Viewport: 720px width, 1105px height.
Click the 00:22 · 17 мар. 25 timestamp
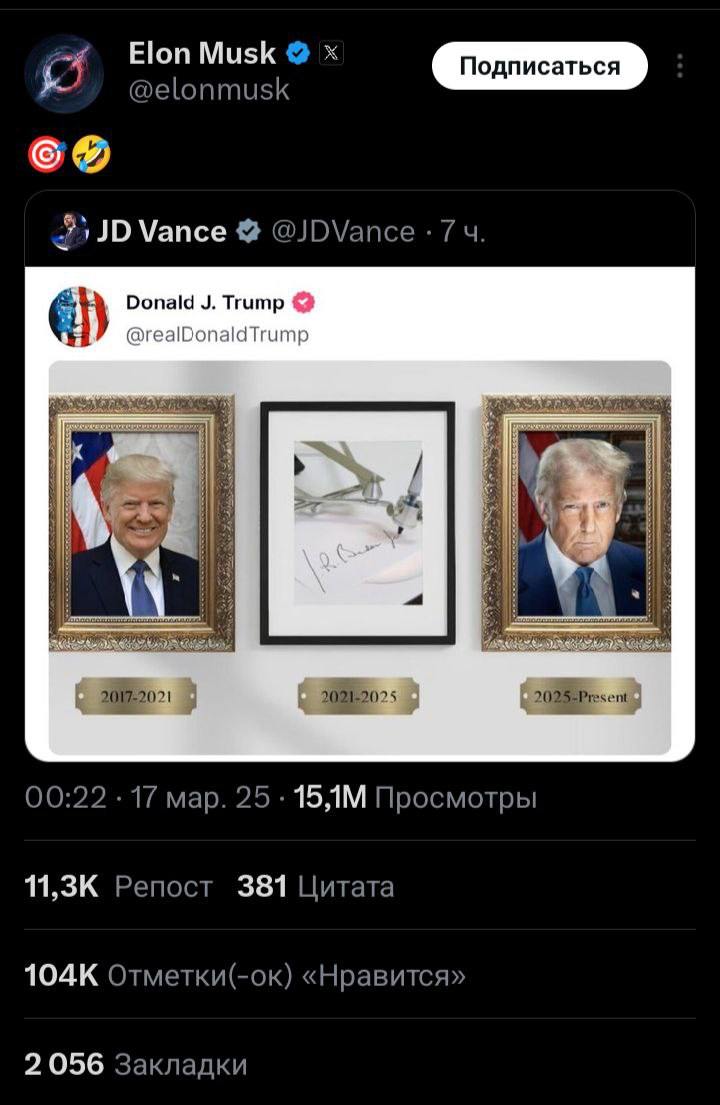[x=147, y=798]
